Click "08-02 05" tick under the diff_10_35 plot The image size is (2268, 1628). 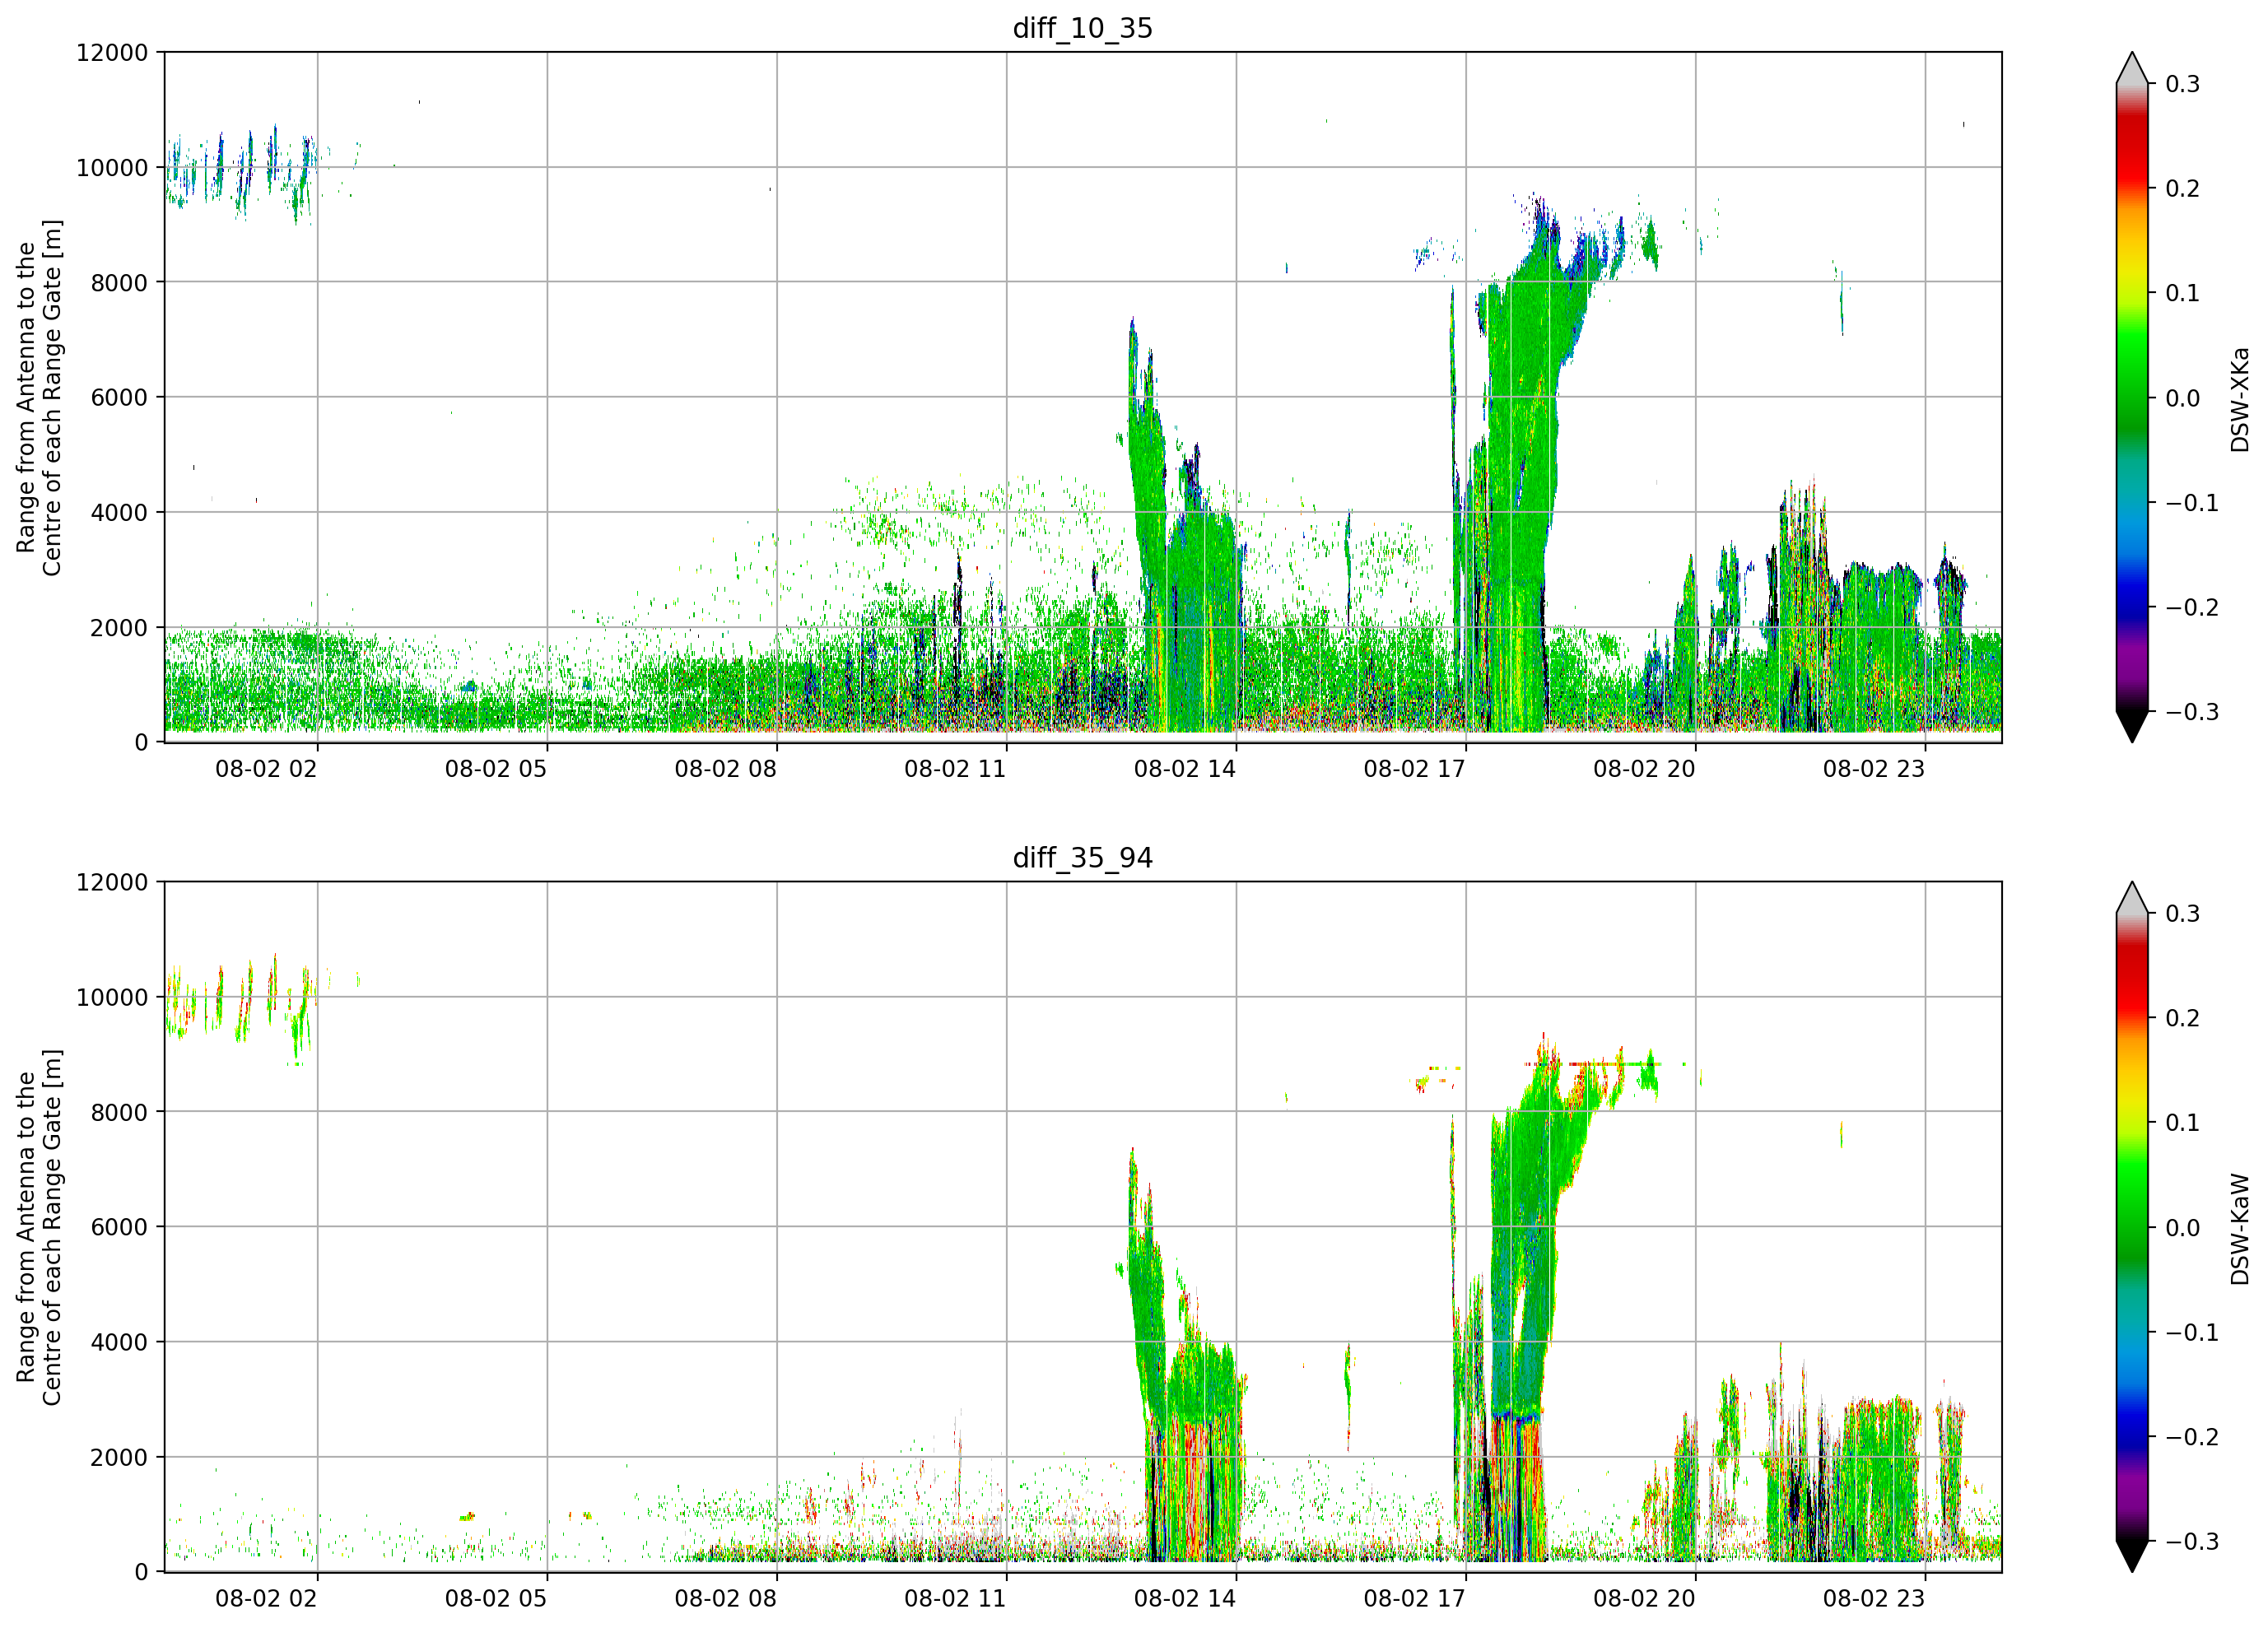[496, 769]
